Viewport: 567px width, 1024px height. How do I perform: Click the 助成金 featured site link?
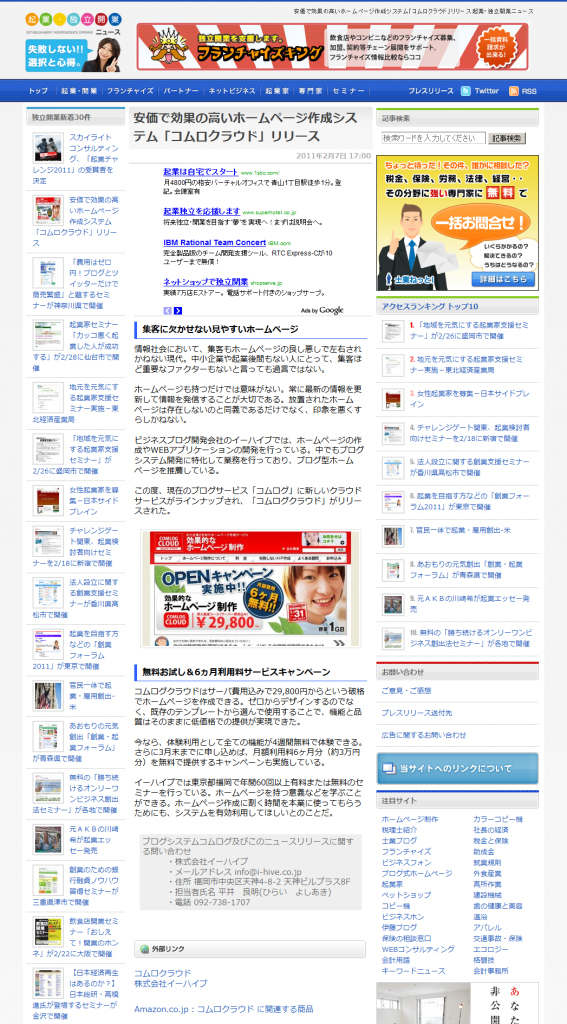point(483,852)
